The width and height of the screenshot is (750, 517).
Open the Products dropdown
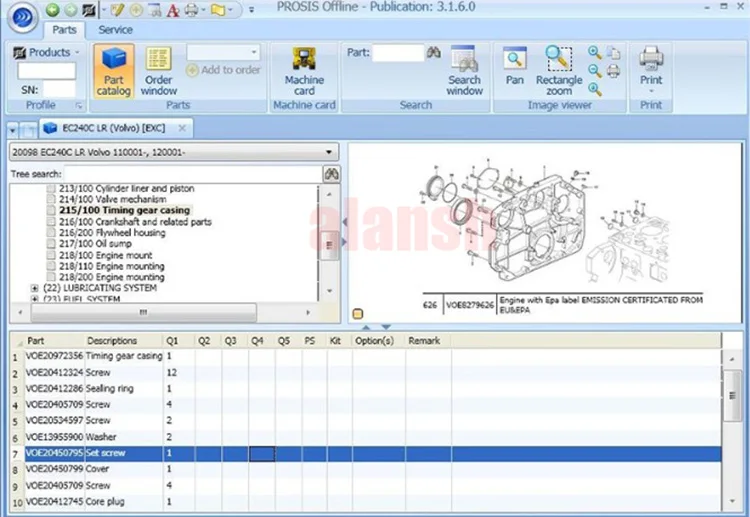pyautogui.click(x=46, y=52)
